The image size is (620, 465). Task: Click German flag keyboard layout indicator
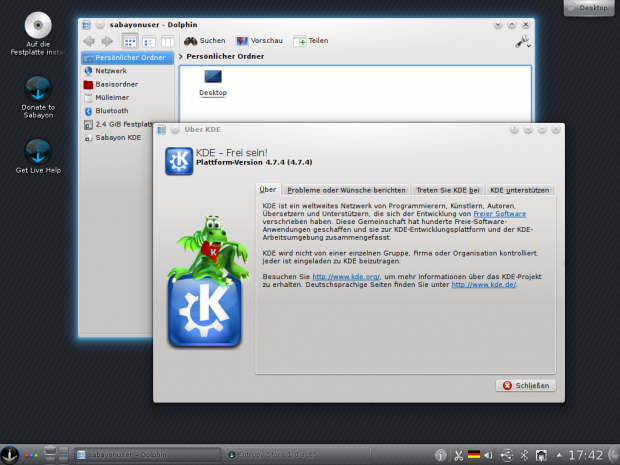(x=474, y=455)
